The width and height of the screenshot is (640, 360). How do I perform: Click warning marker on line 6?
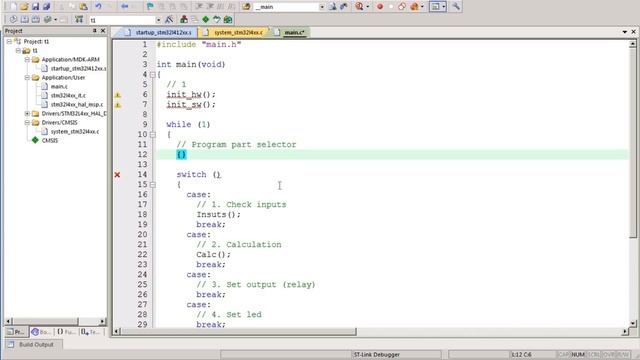click(118, 95)
